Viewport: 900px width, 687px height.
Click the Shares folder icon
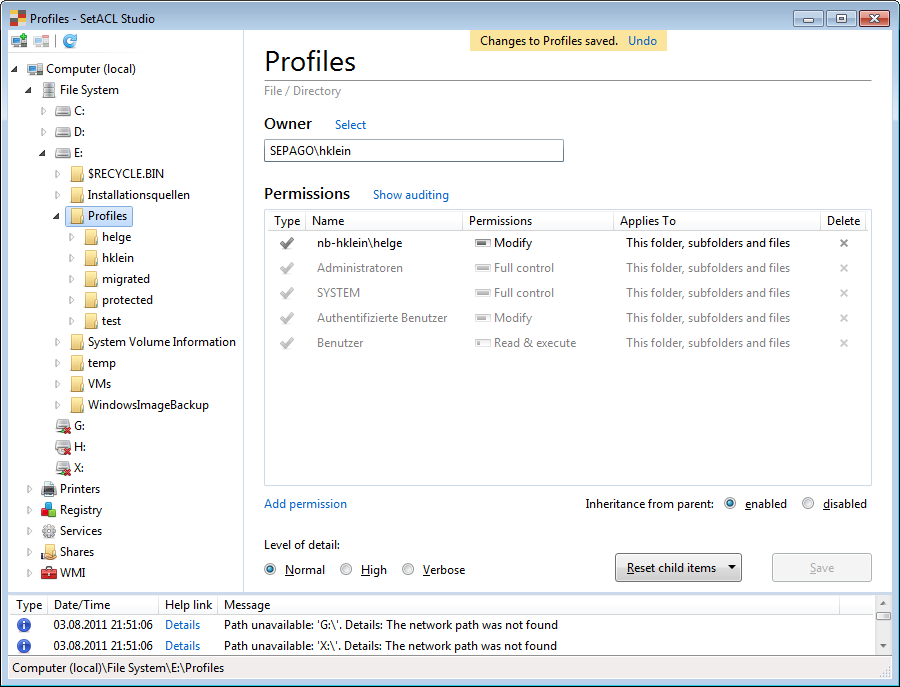click(49, 552)
